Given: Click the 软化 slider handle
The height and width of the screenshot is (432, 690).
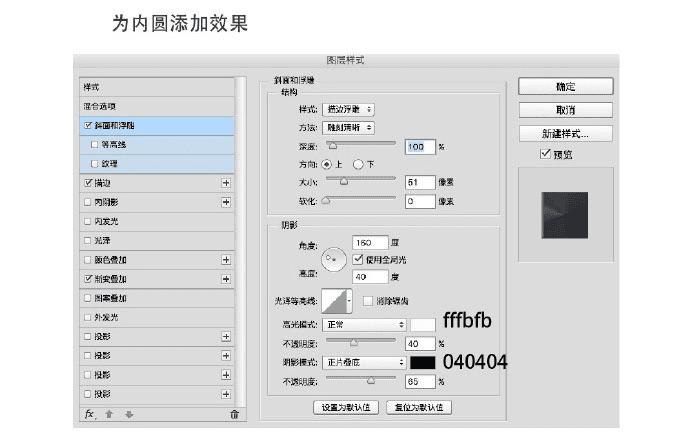Looking at the screenshot, I should (x=326, y=201).
